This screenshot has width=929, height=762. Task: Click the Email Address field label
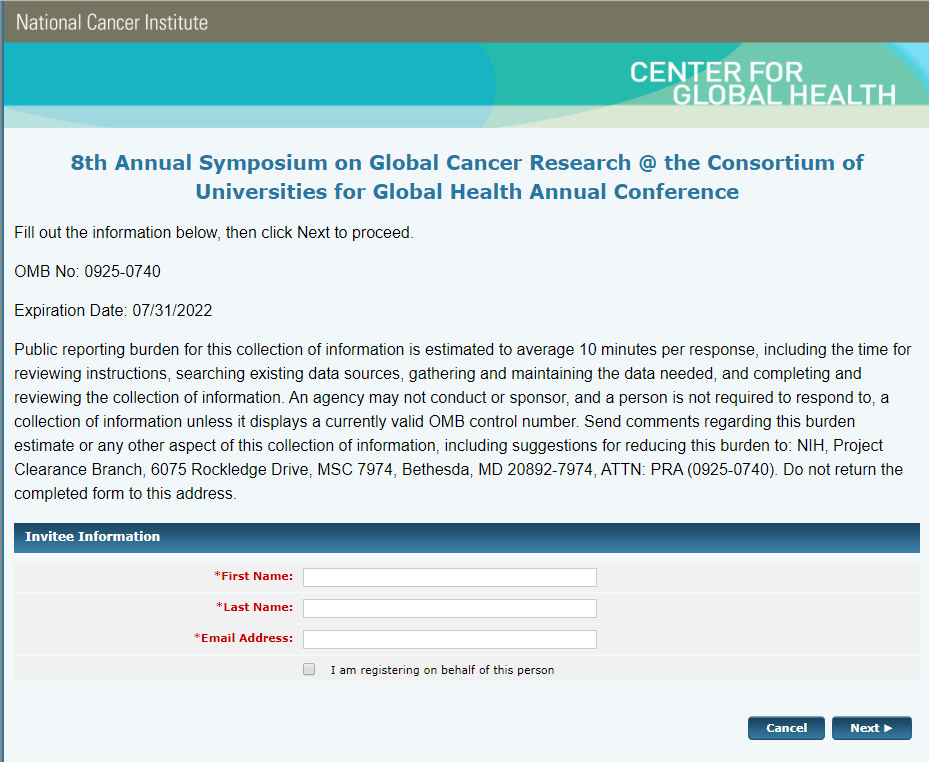coord(247,638)
